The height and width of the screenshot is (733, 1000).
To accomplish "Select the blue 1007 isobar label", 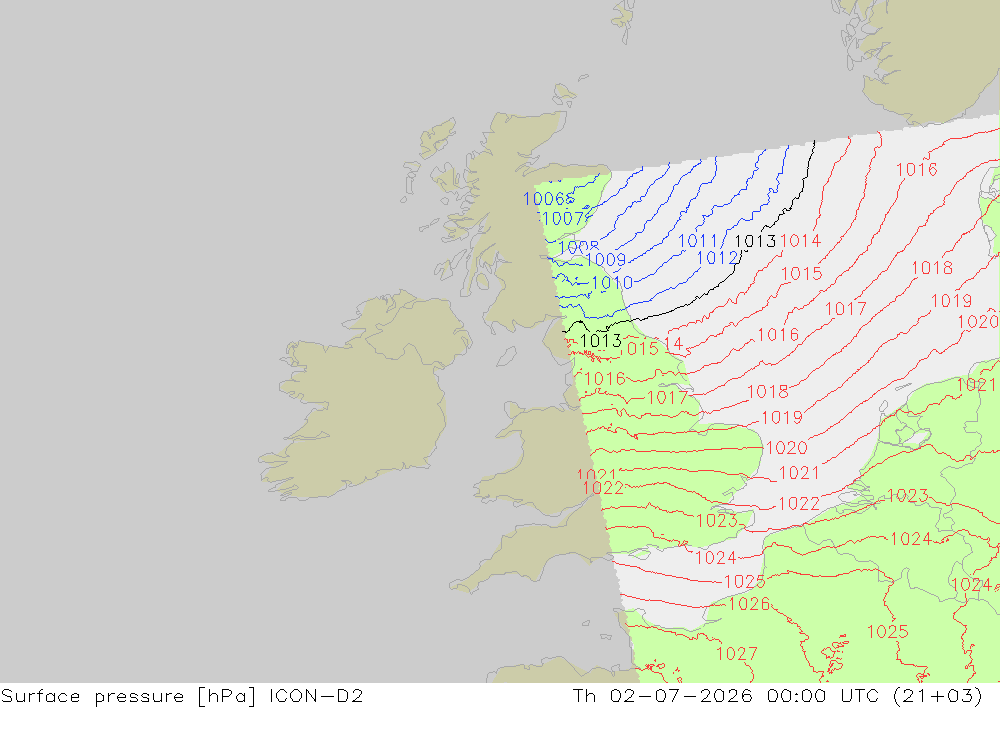I will coord(563,219).
